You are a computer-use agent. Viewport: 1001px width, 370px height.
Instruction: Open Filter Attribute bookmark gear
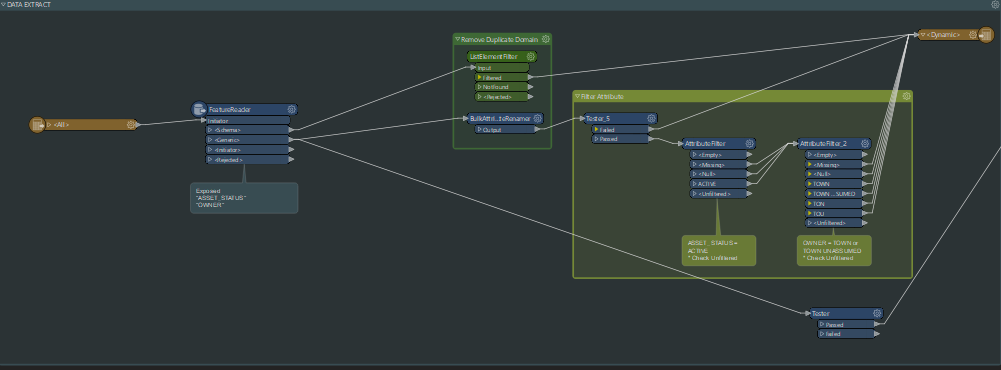coord(907,96)
